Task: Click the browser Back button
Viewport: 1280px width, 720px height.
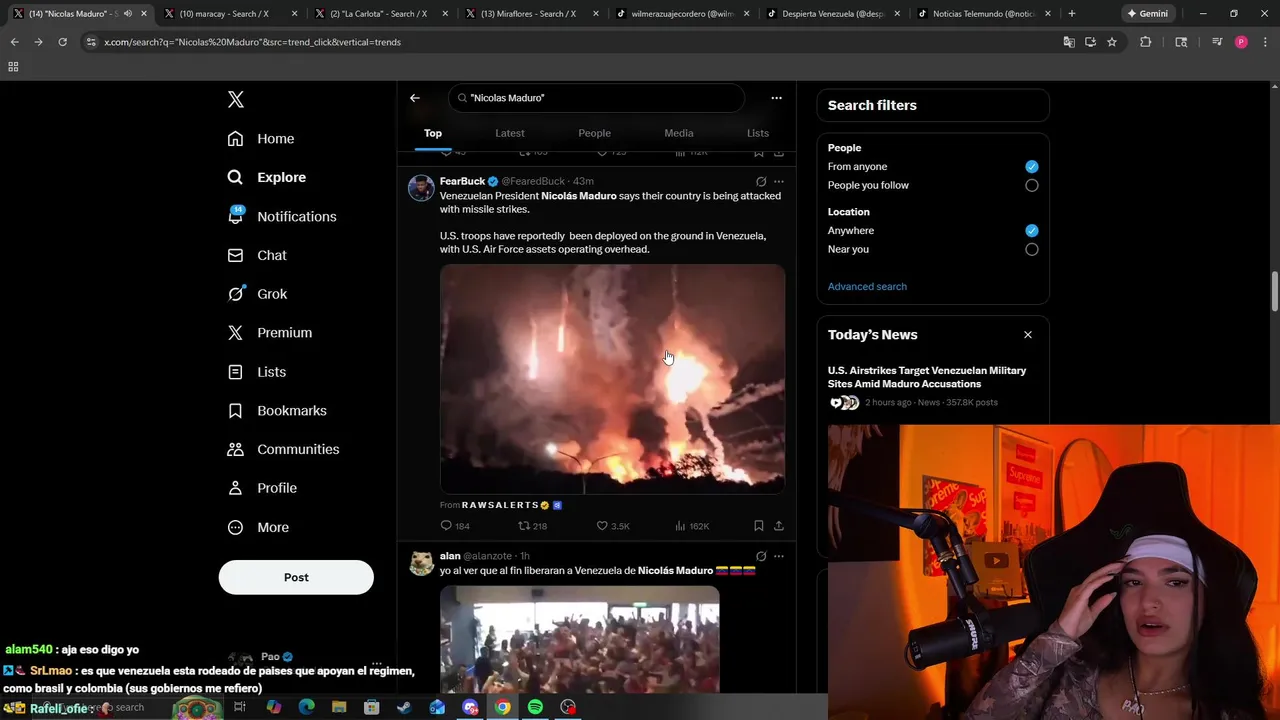Action: click(14, 42)
